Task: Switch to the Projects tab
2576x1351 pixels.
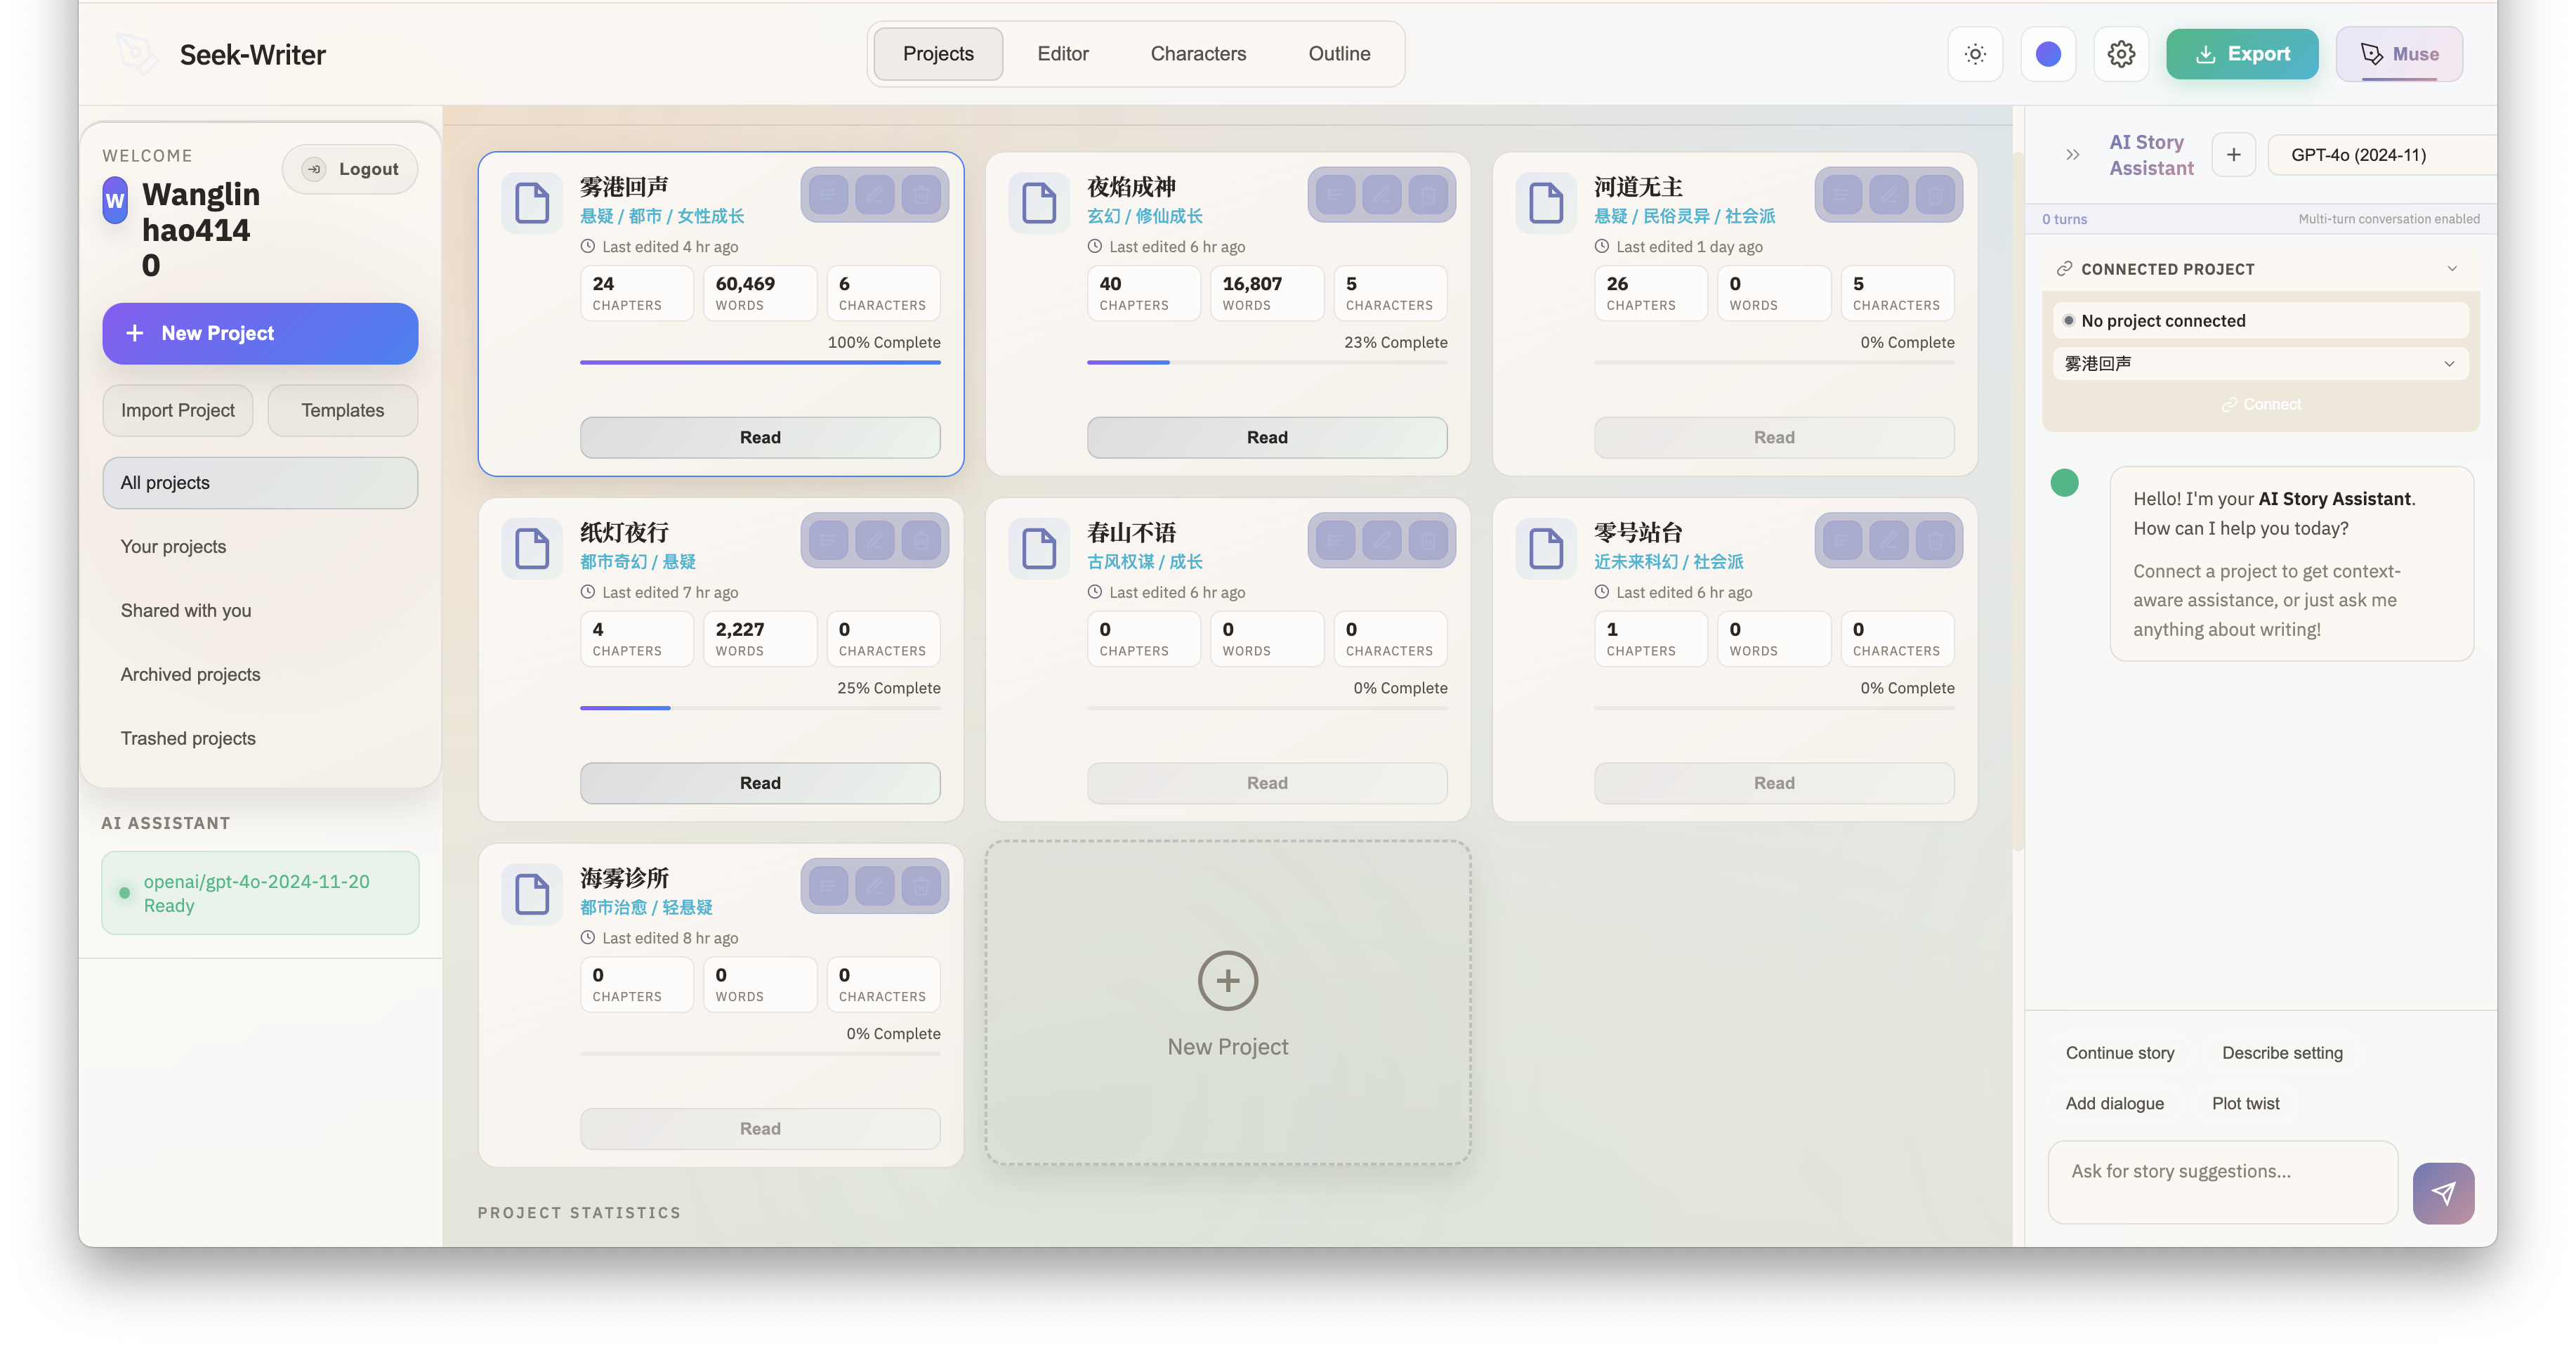Action: coord(938,54)
